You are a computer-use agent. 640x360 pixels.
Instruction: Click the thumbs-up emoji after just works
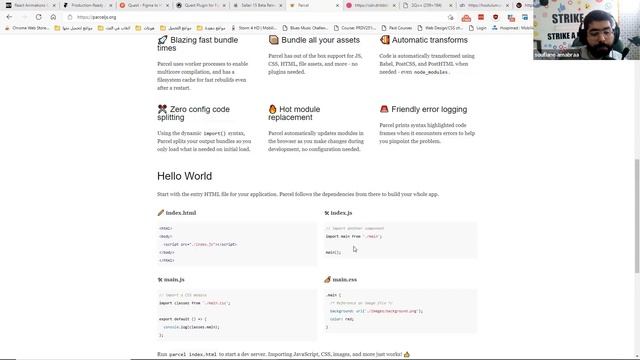pyautogui.click(x=407, y=354)
